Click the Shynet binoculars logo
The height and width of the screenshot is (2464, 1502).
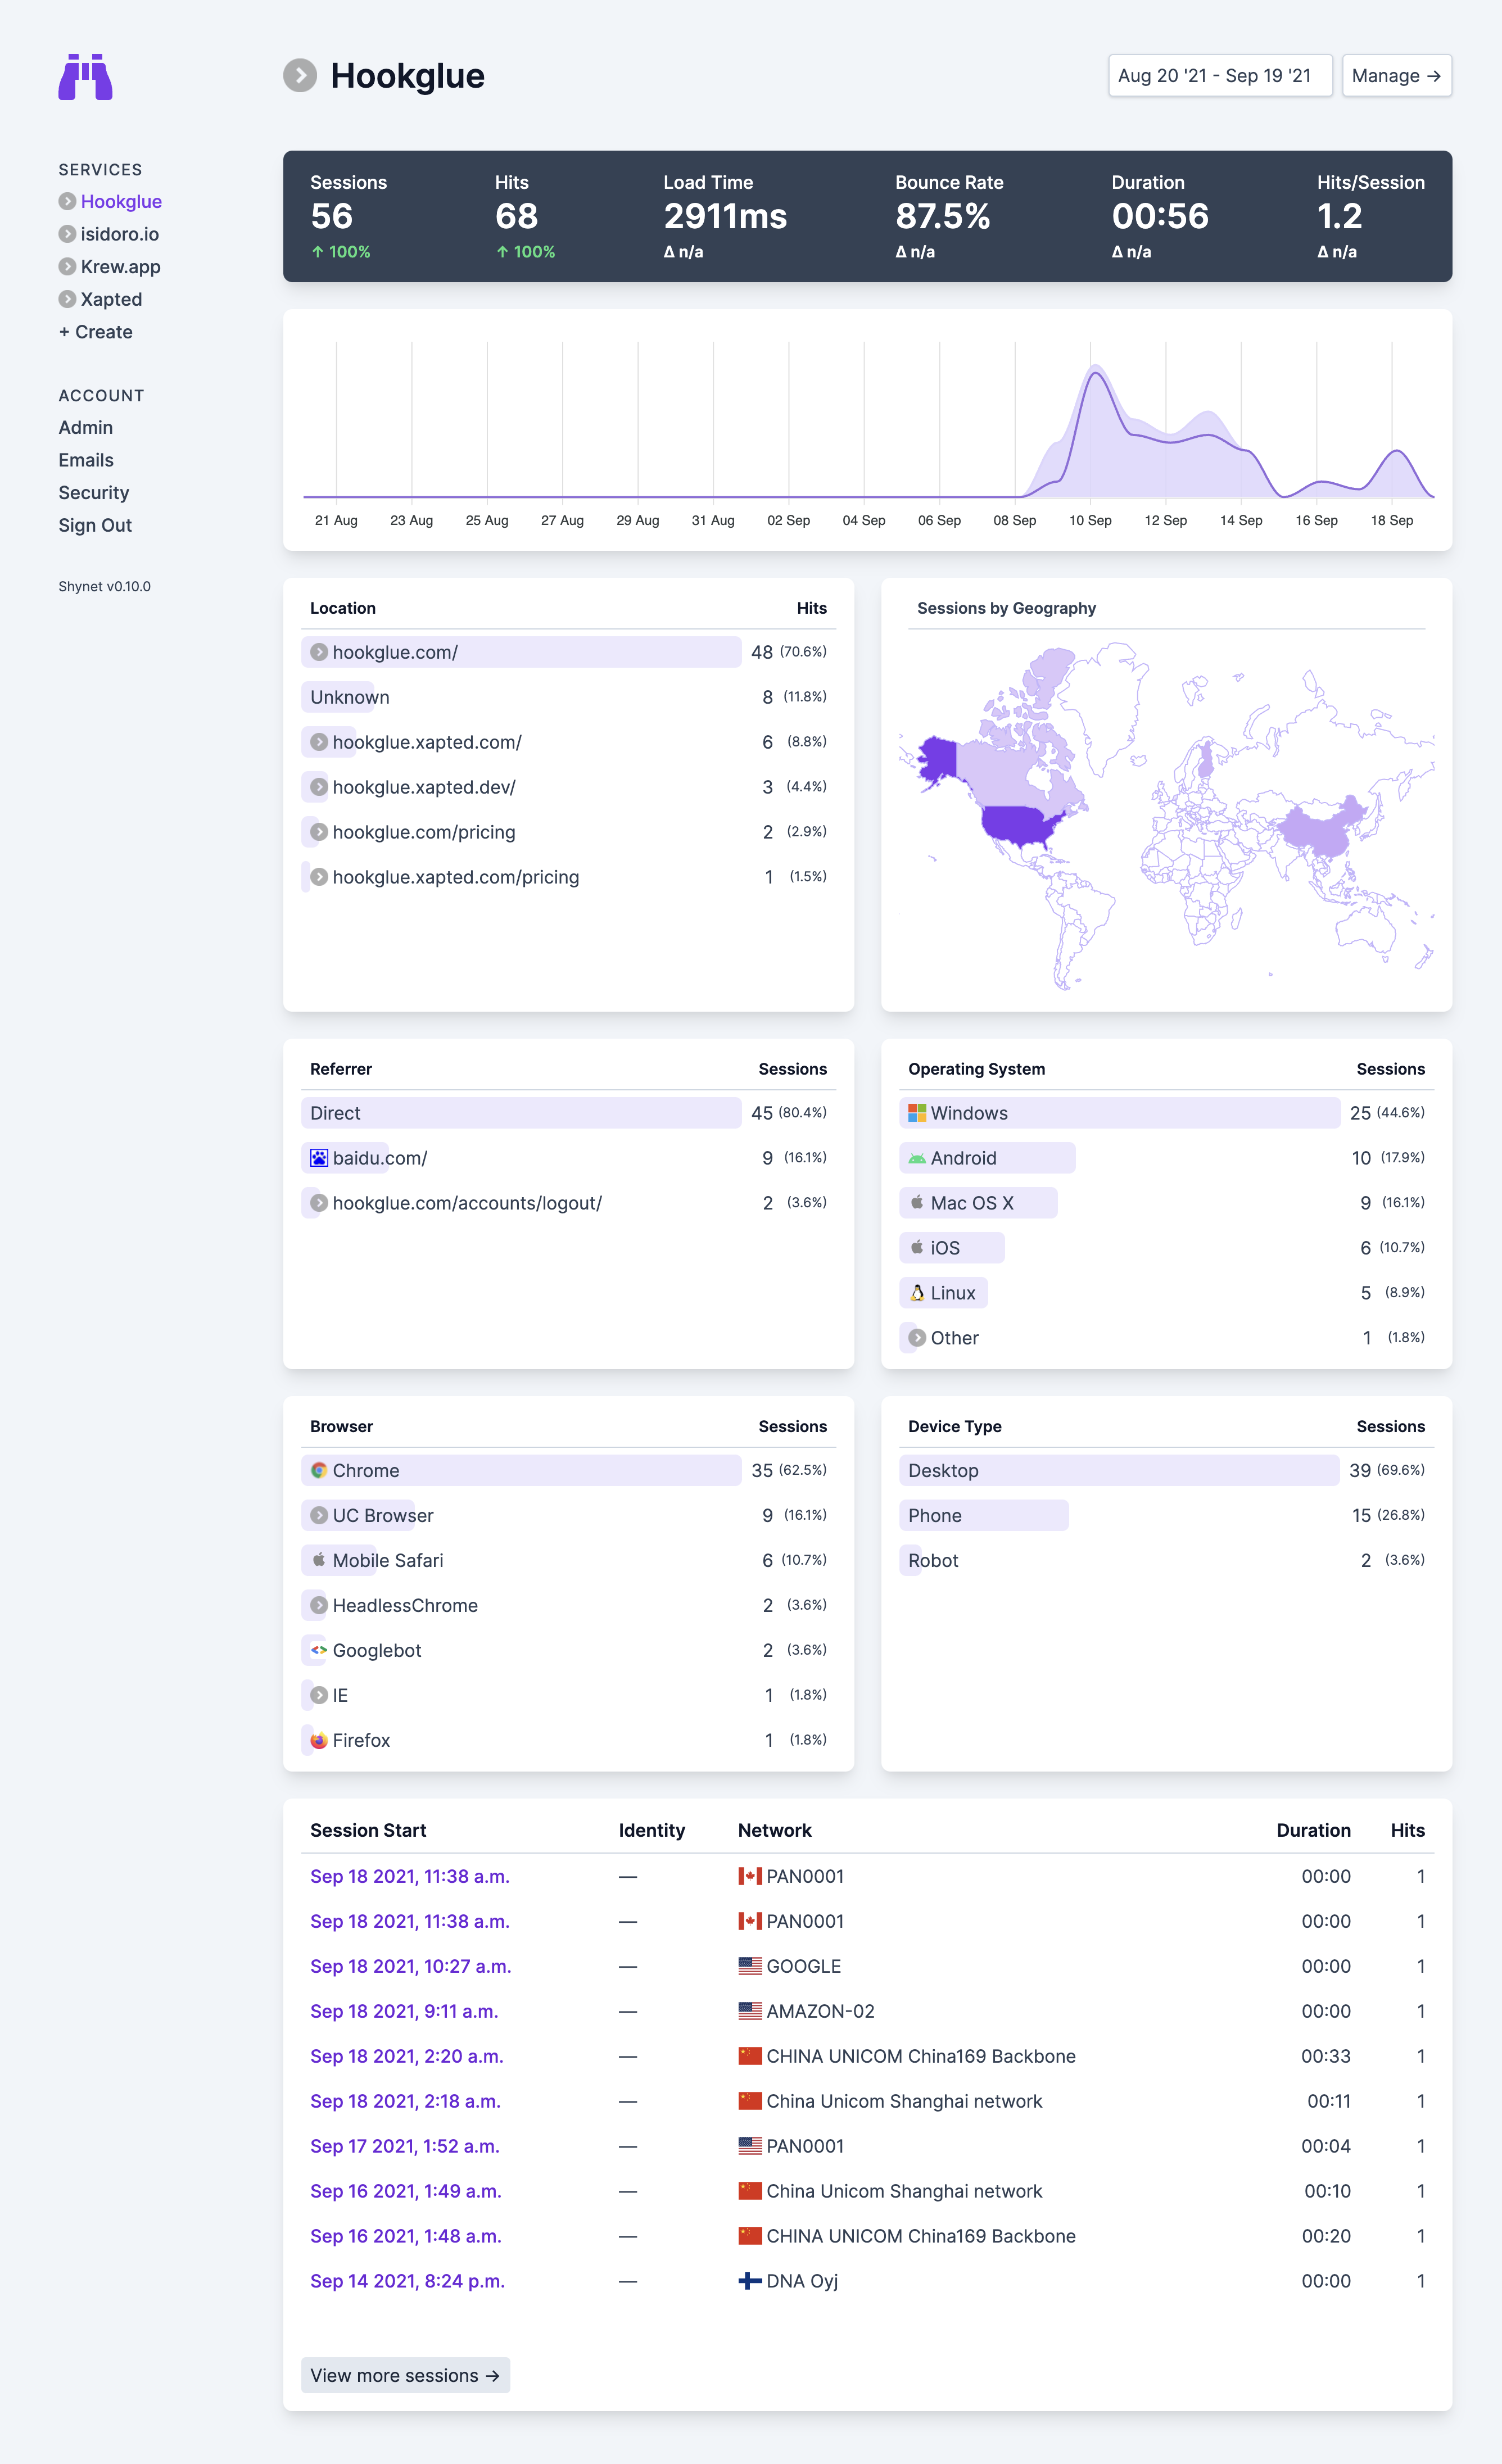[x=85, y=77]
